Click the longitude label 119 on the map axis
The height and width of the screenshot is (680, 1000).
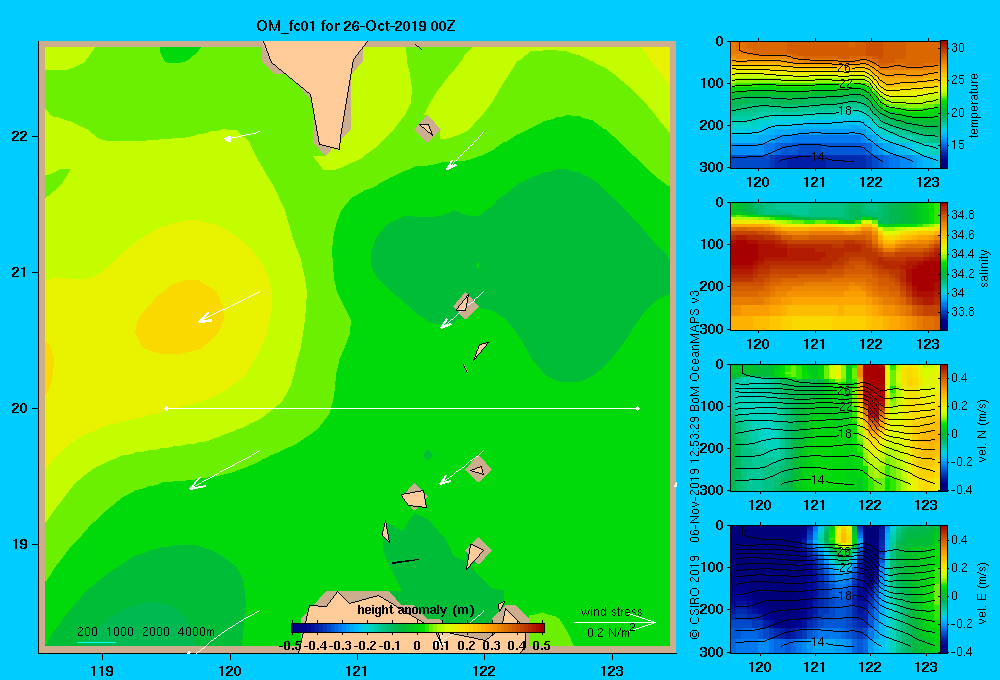point(102,670)
